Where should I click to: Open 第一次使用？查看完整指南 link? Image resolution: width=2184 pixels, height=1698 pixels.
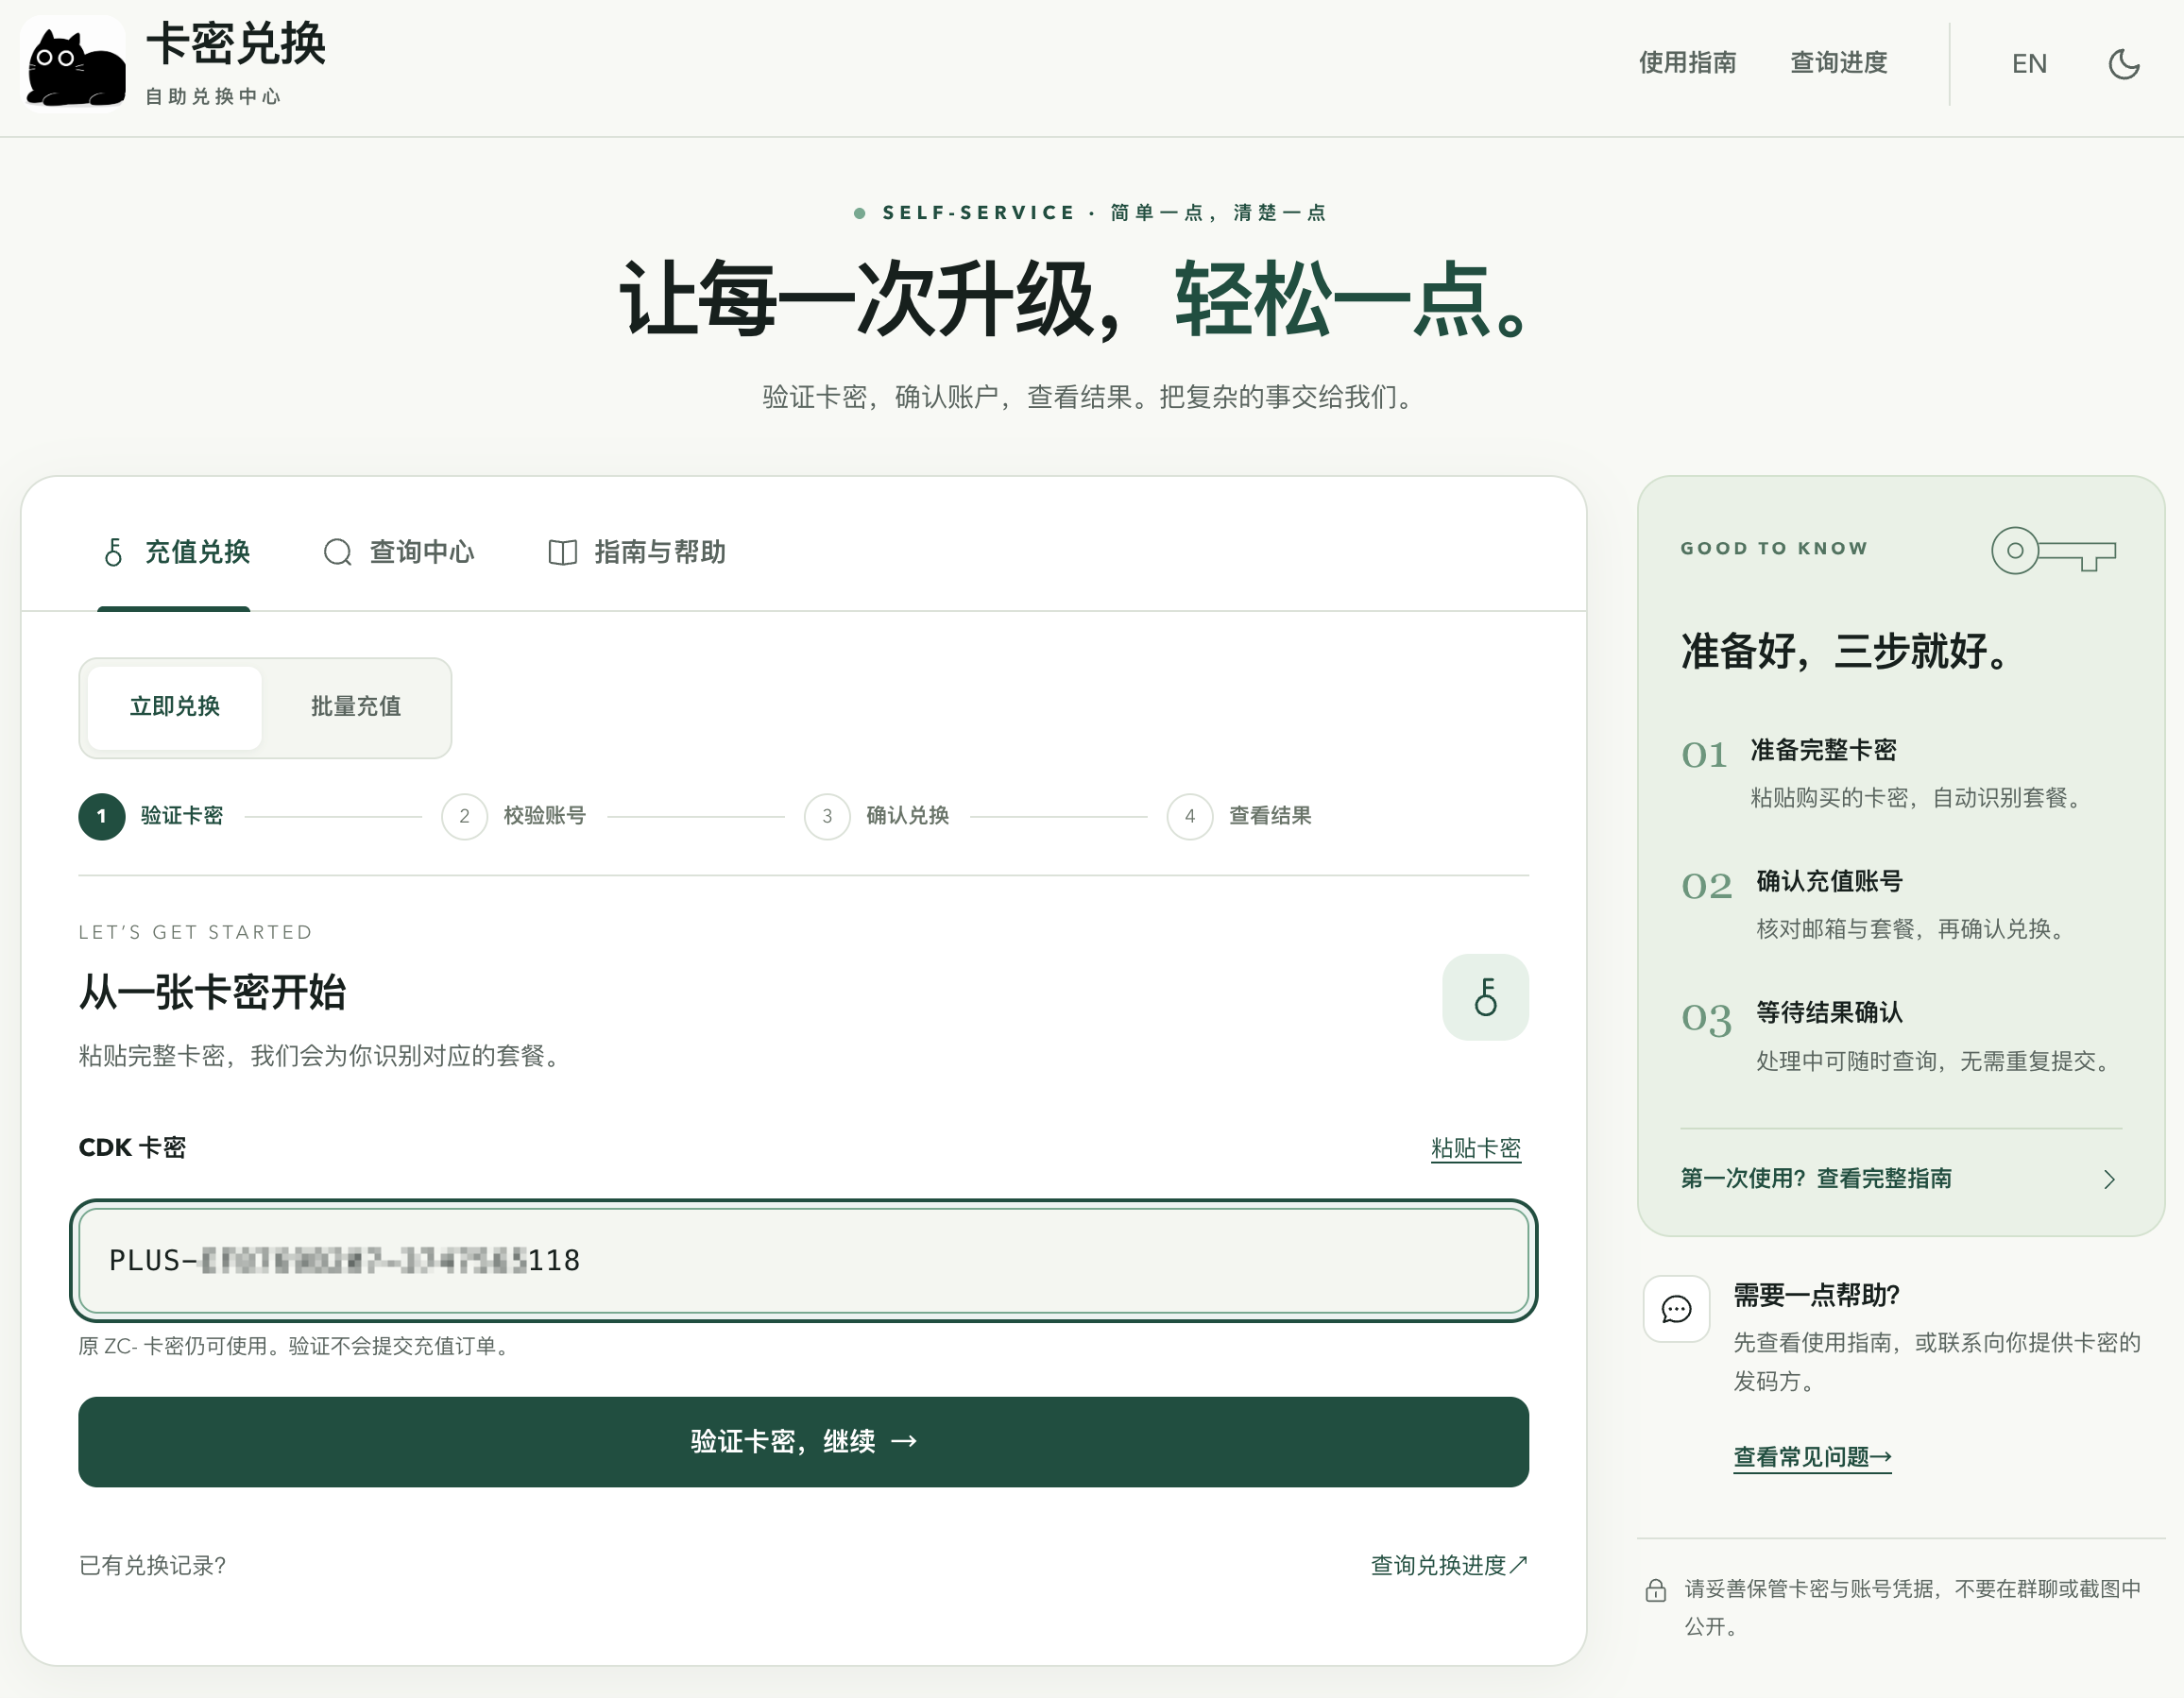[x=1816, y=1178]
